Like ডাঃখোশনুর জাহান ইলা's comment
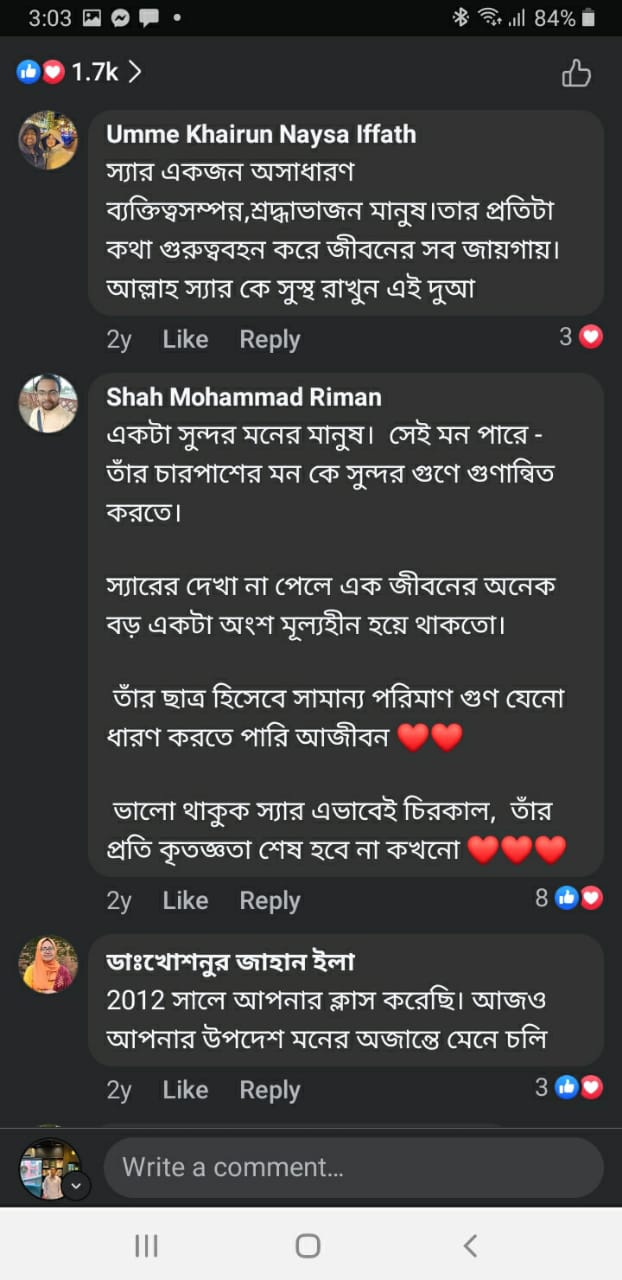This screenshot has height=1280, width=622. 185,1089
